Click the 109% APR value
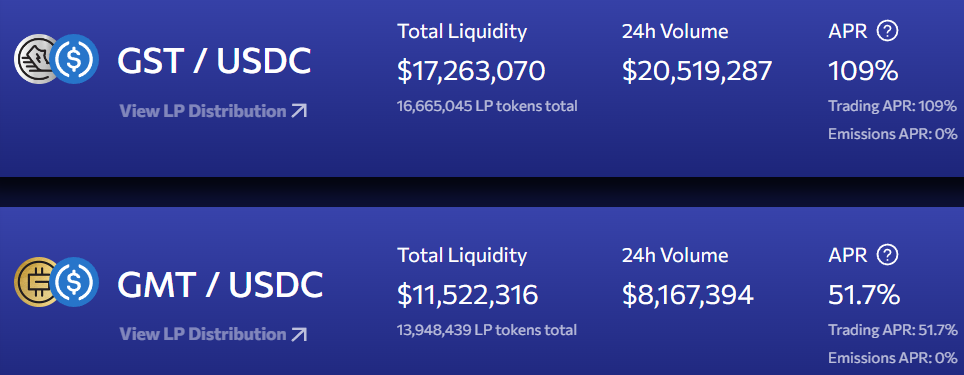This screenshot has width=964, height=375. (x=863, y=71)
